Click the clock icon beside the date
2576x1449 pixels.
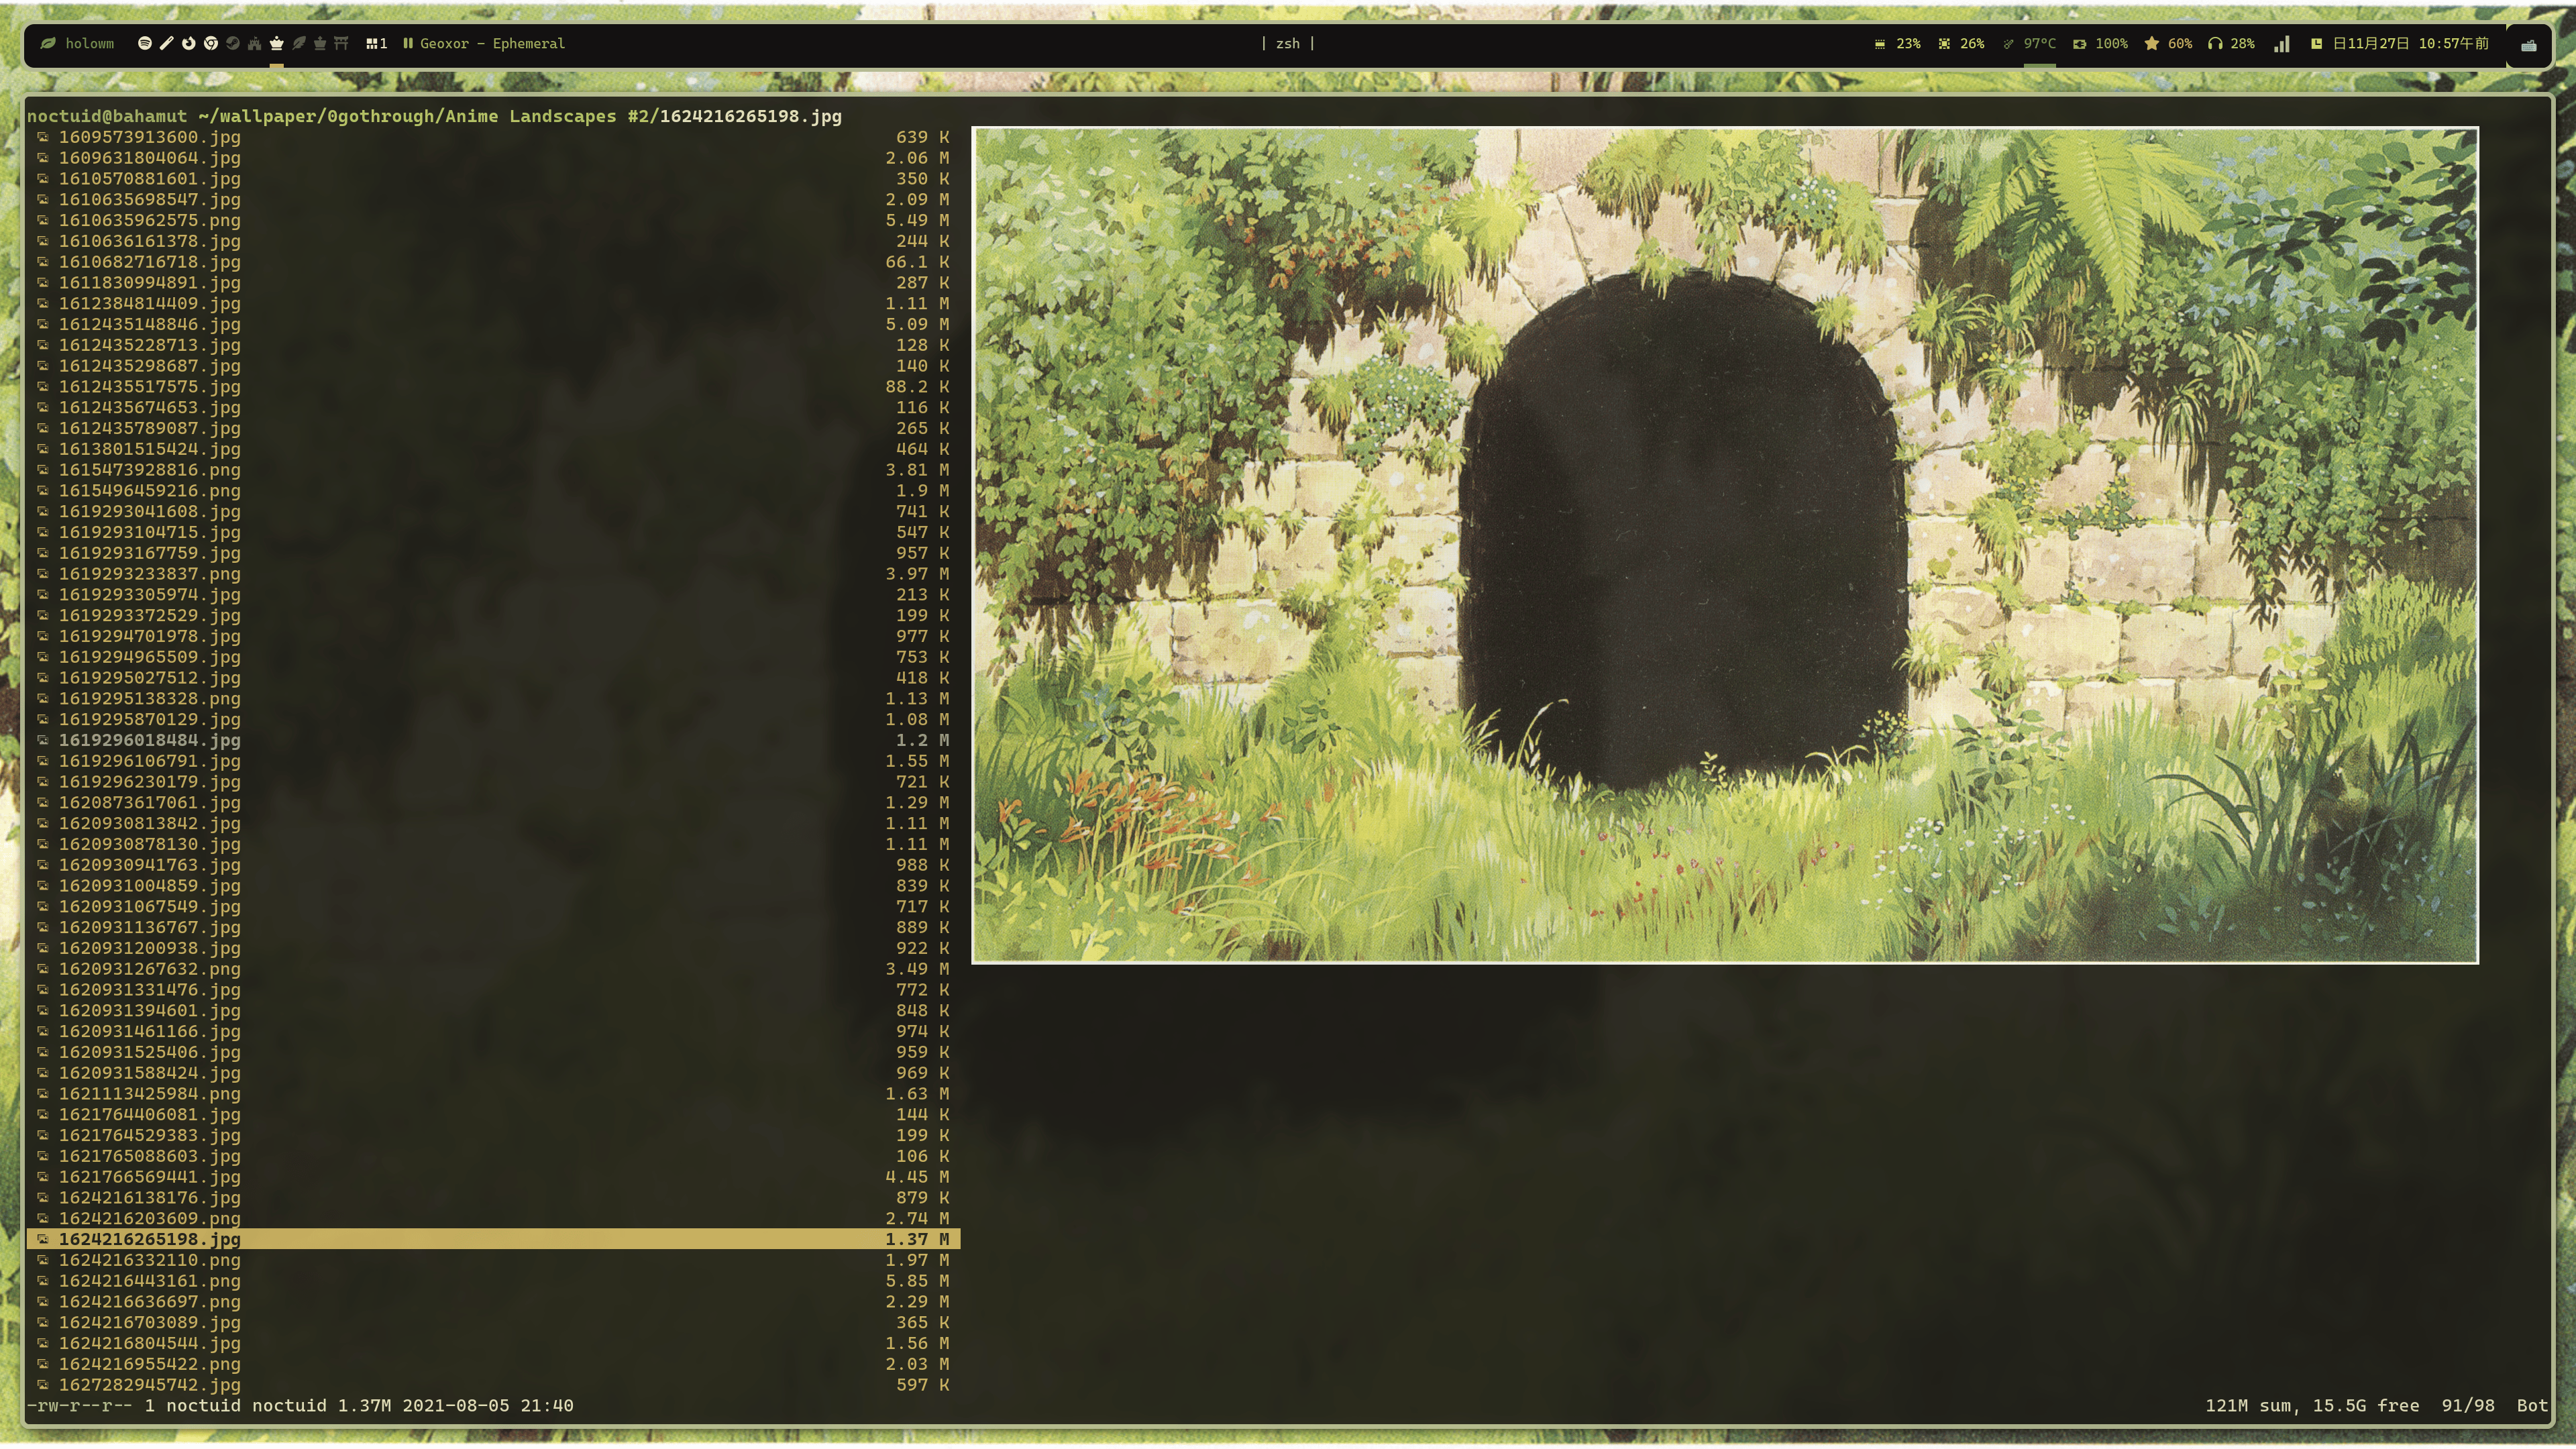[2316, 43]
